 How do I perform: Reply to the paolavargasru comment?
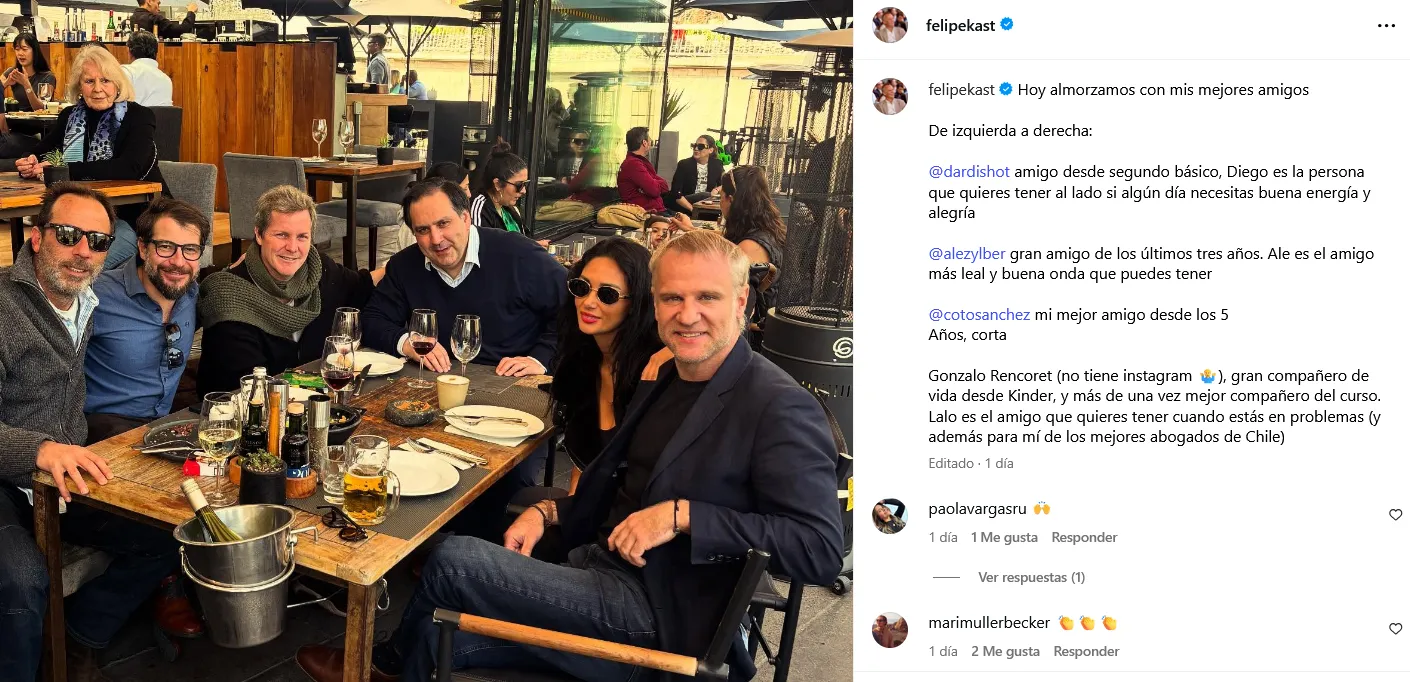pyautogui.click(x=1084, y=537)
